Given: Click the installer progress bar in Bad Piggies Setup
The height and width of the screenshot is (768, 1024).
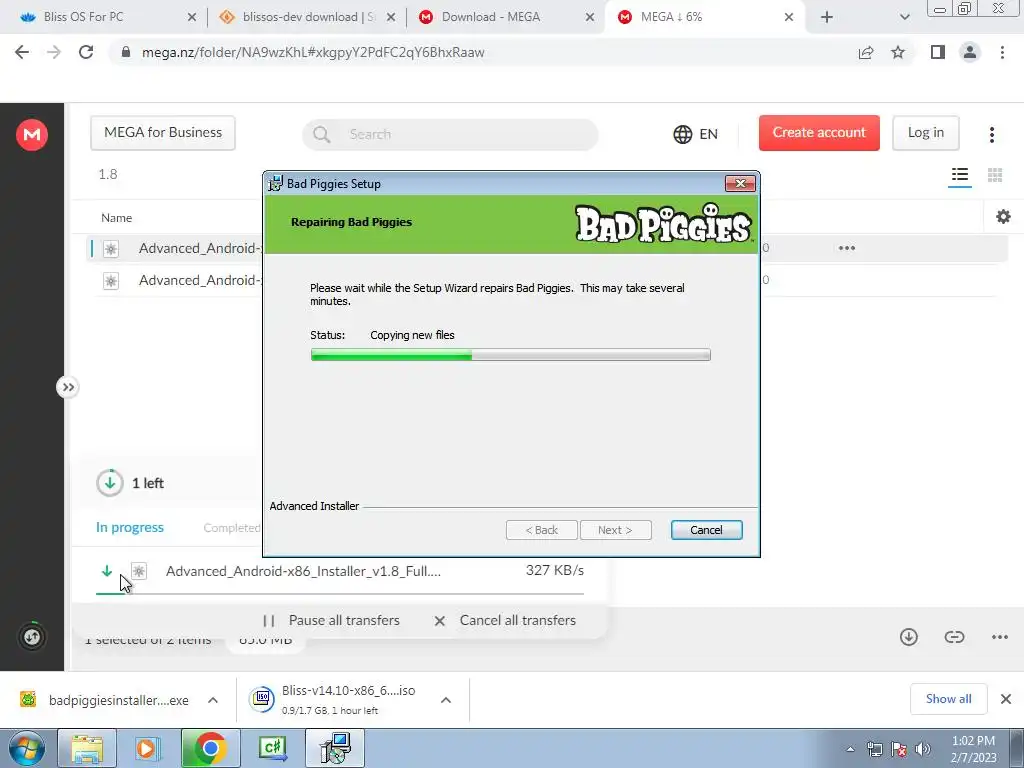Looking at the screenshot, I should [x=511, y=355].
